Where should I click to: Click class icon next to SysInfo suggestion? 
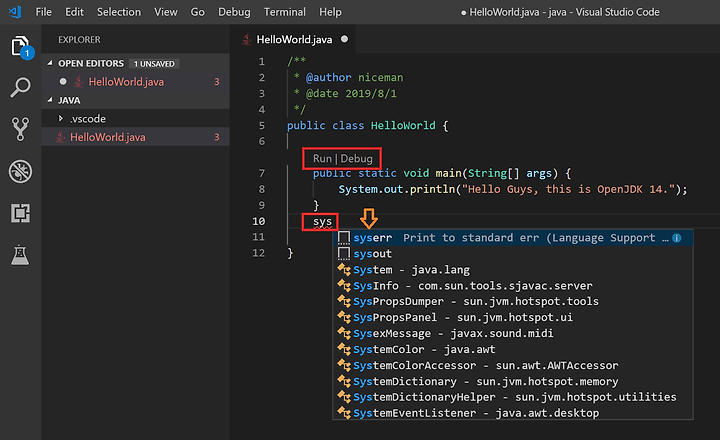[x=344, y=286]
